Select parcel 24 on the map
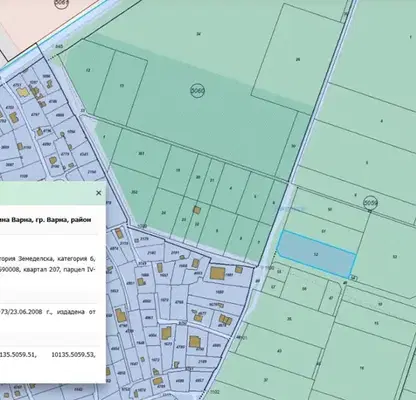 [x=163, y=212]
